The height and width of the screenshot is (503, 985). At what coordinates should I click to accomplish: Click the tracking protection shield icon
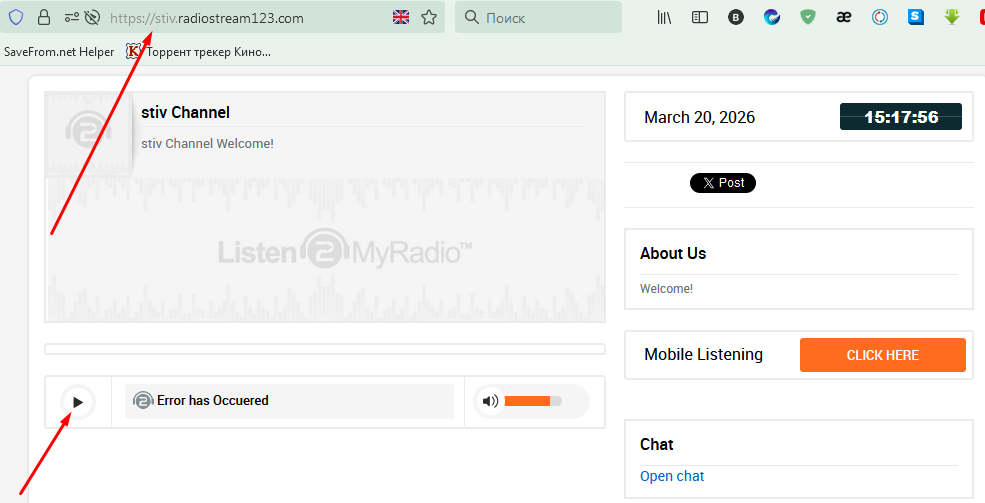tap(16, 17)
